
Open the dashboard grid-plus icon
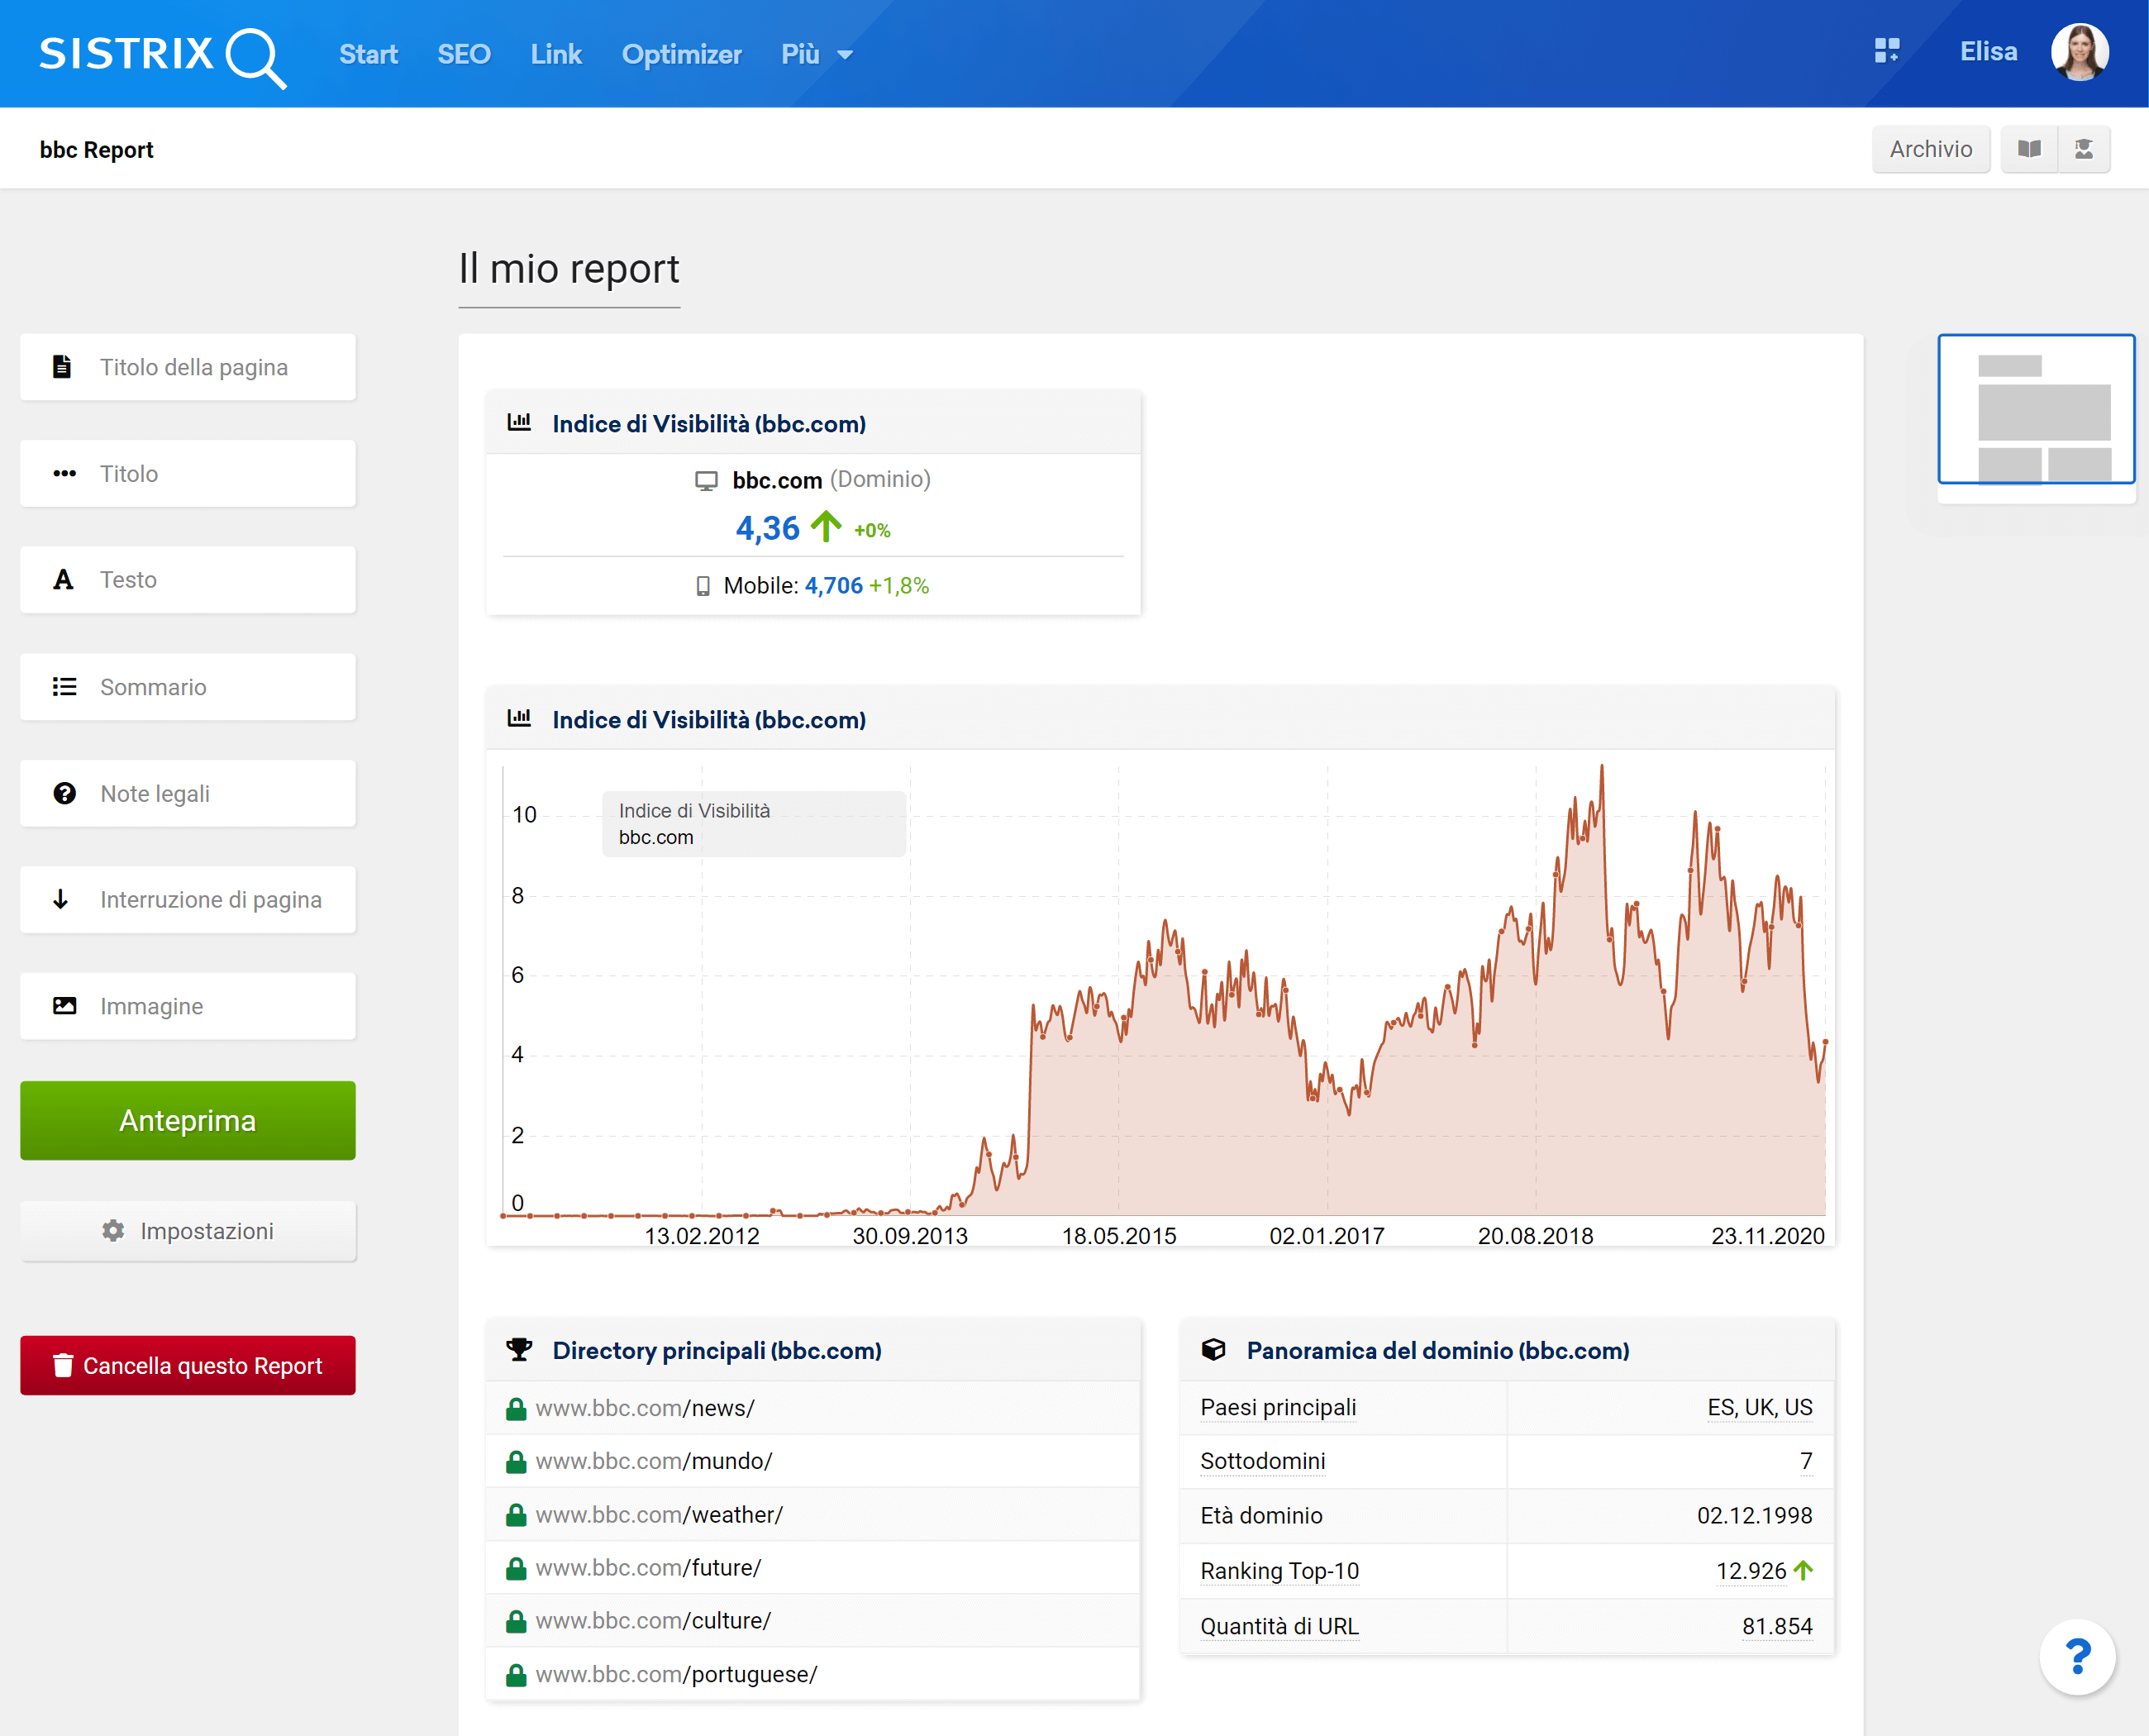click(x=1886, y=51)
